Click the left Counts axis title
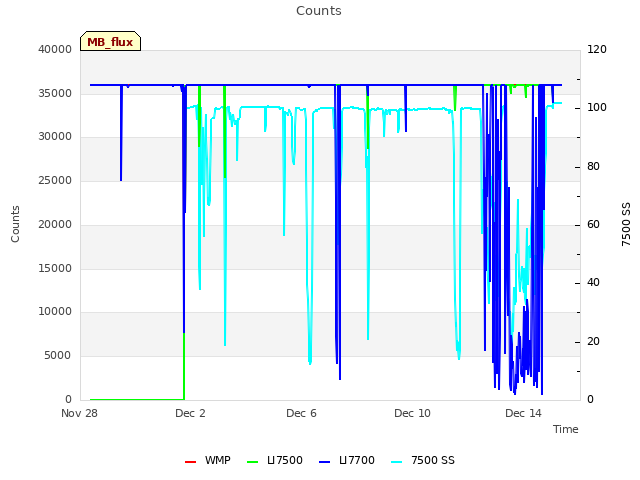 tap(15, 224)
